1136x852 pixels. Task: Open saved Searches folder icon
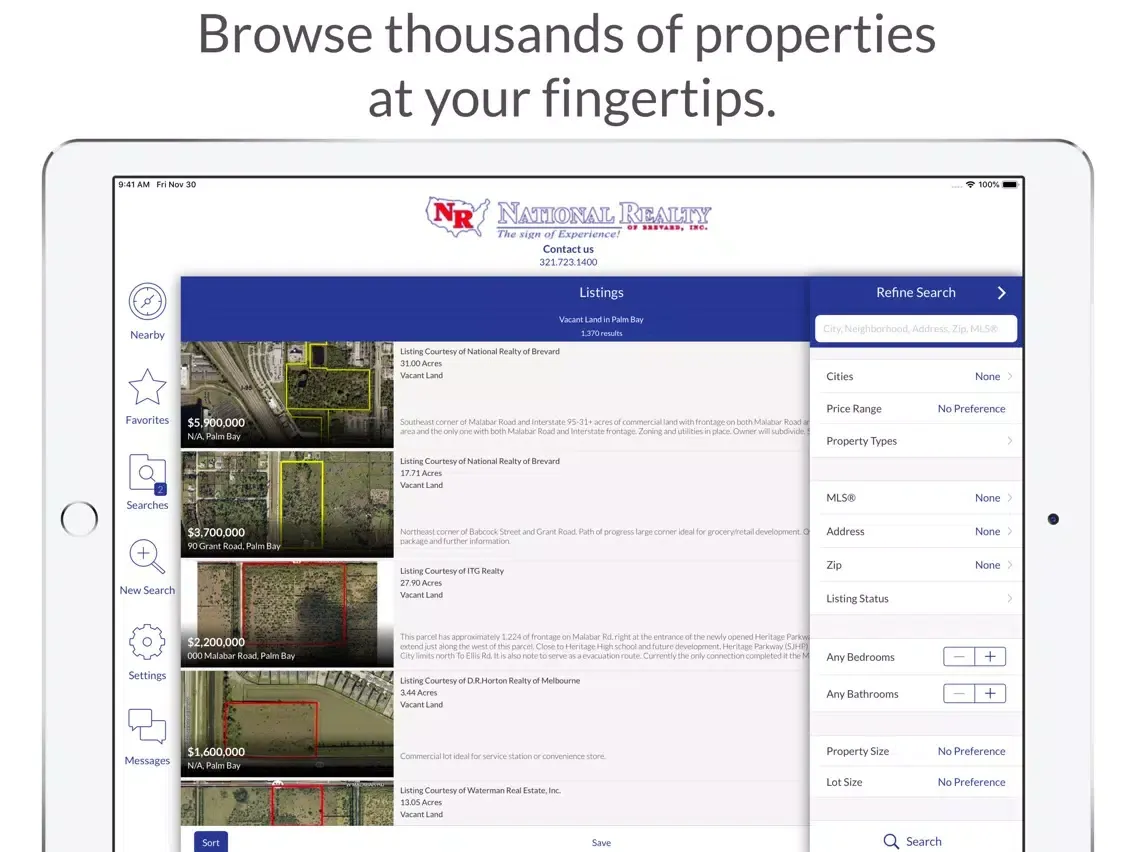[147, 474]
